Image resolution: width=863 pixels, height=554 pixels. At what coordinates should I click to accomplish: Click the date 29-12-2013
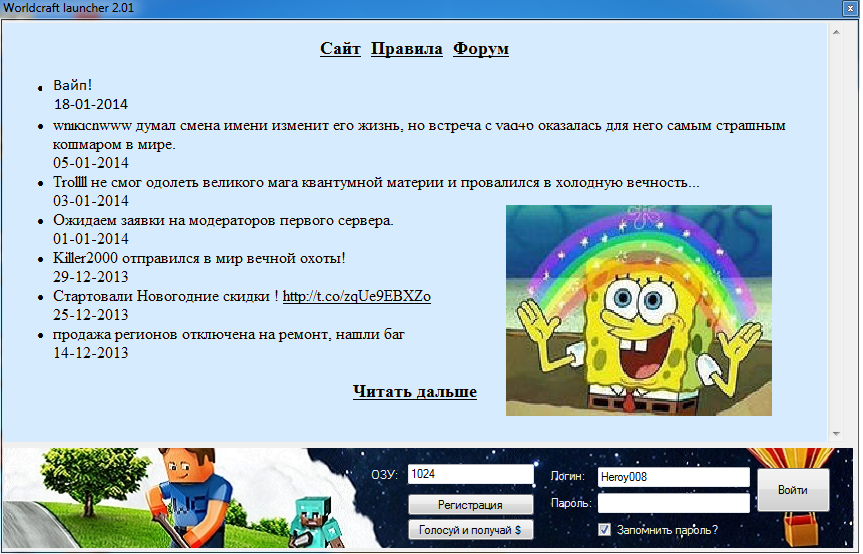pos(91,277)
